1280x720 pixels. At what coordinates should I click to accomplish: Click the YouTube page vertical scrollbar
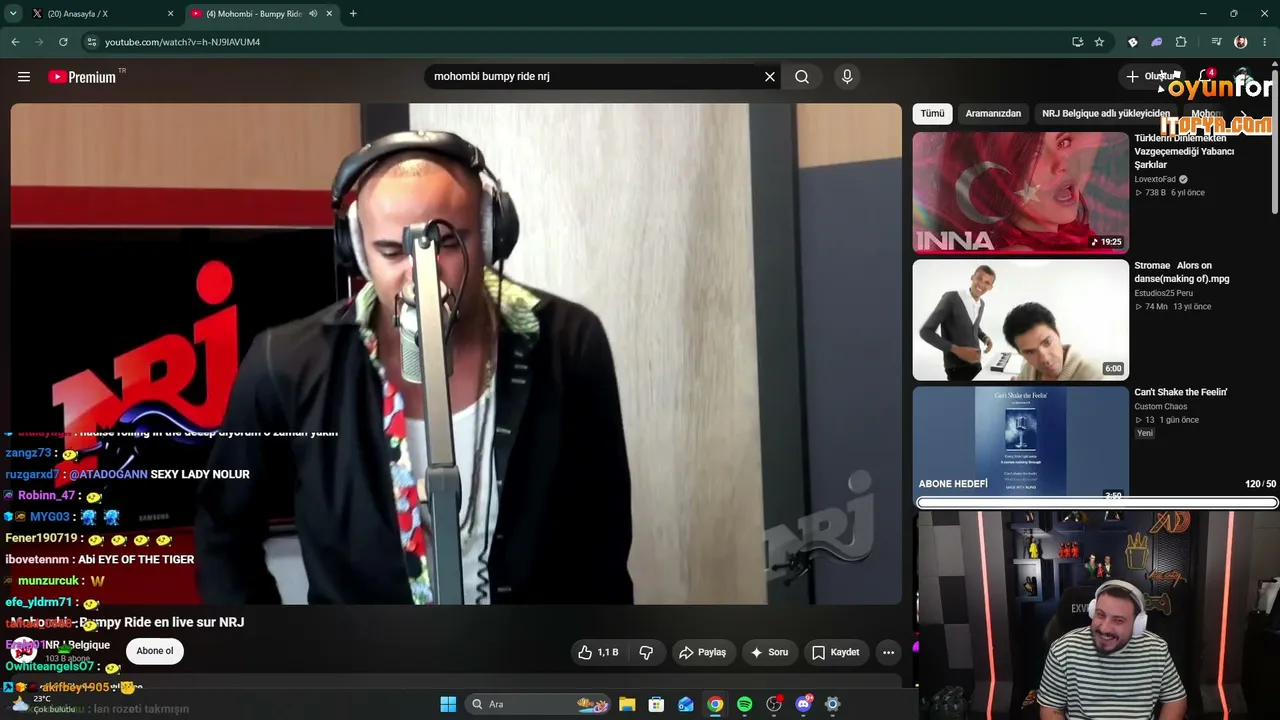[x=1275, y=140]
